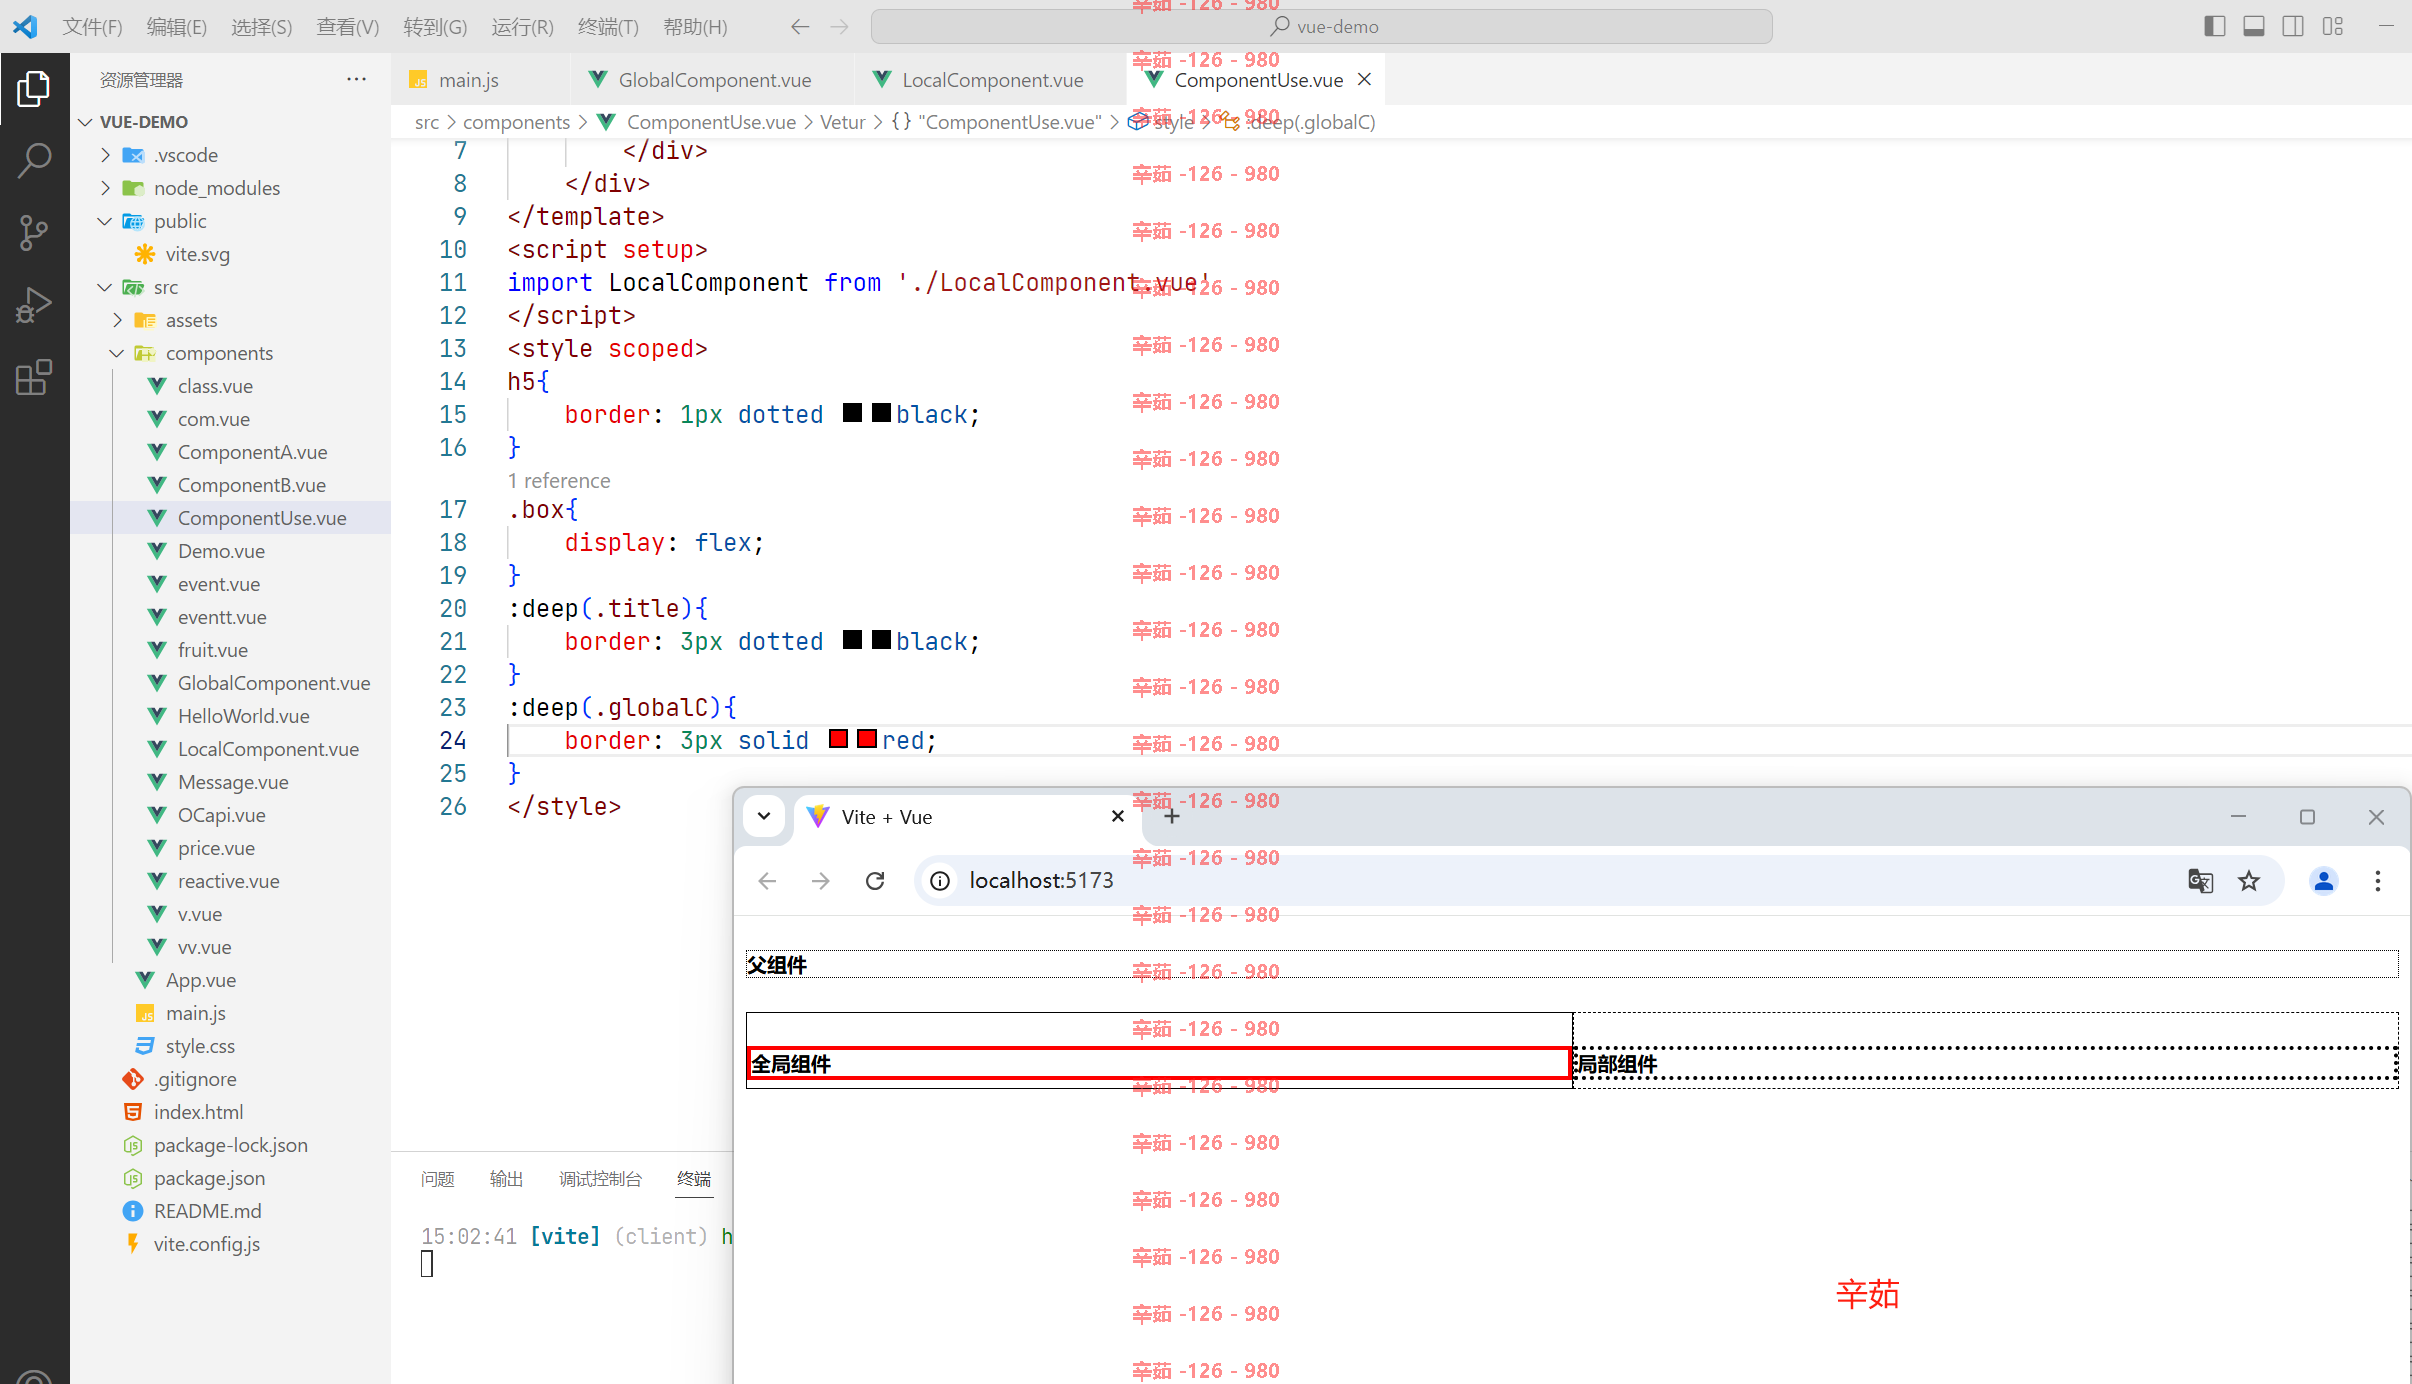Open App.vue in the explorer

201,980
